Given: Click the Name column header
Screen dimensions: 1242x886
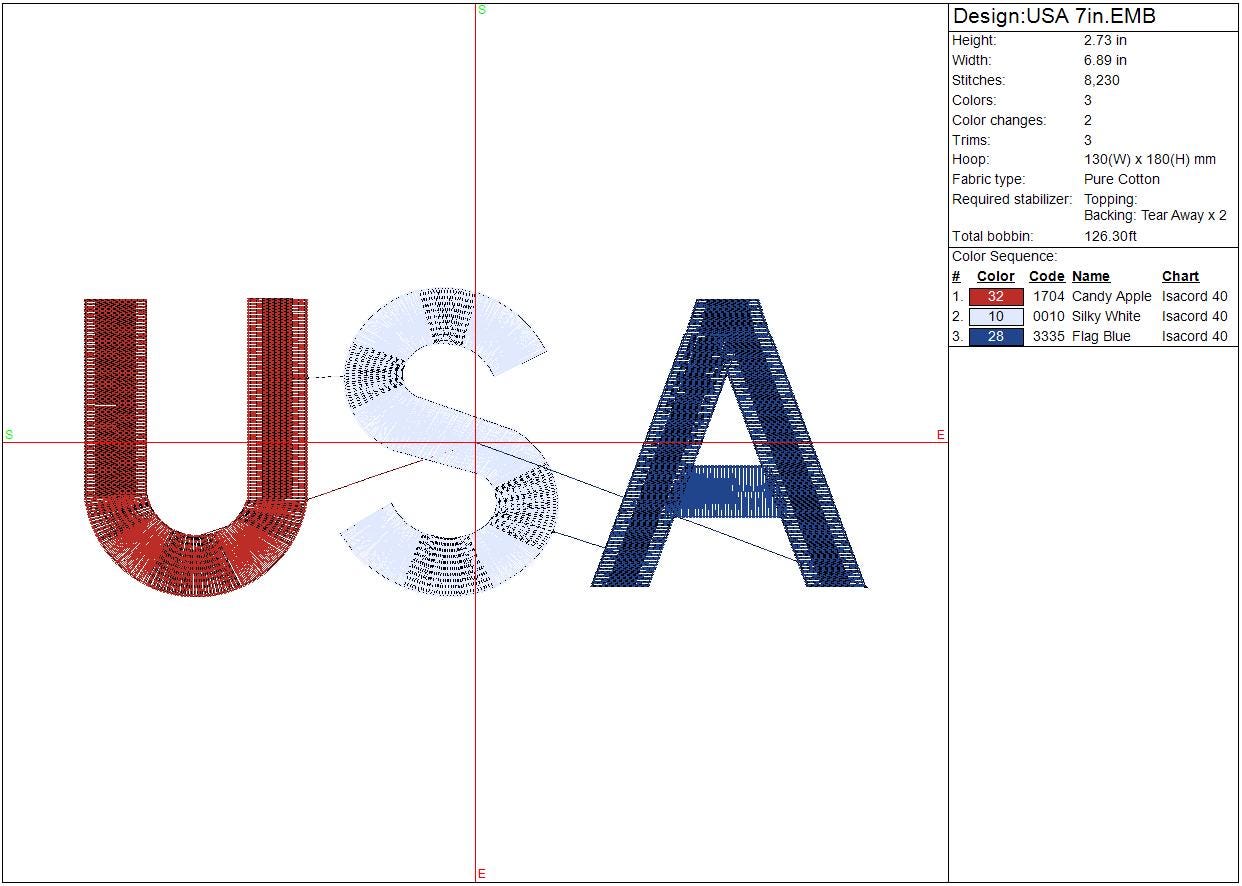Looking at the screenshot, I should [x=1090, y=277].
